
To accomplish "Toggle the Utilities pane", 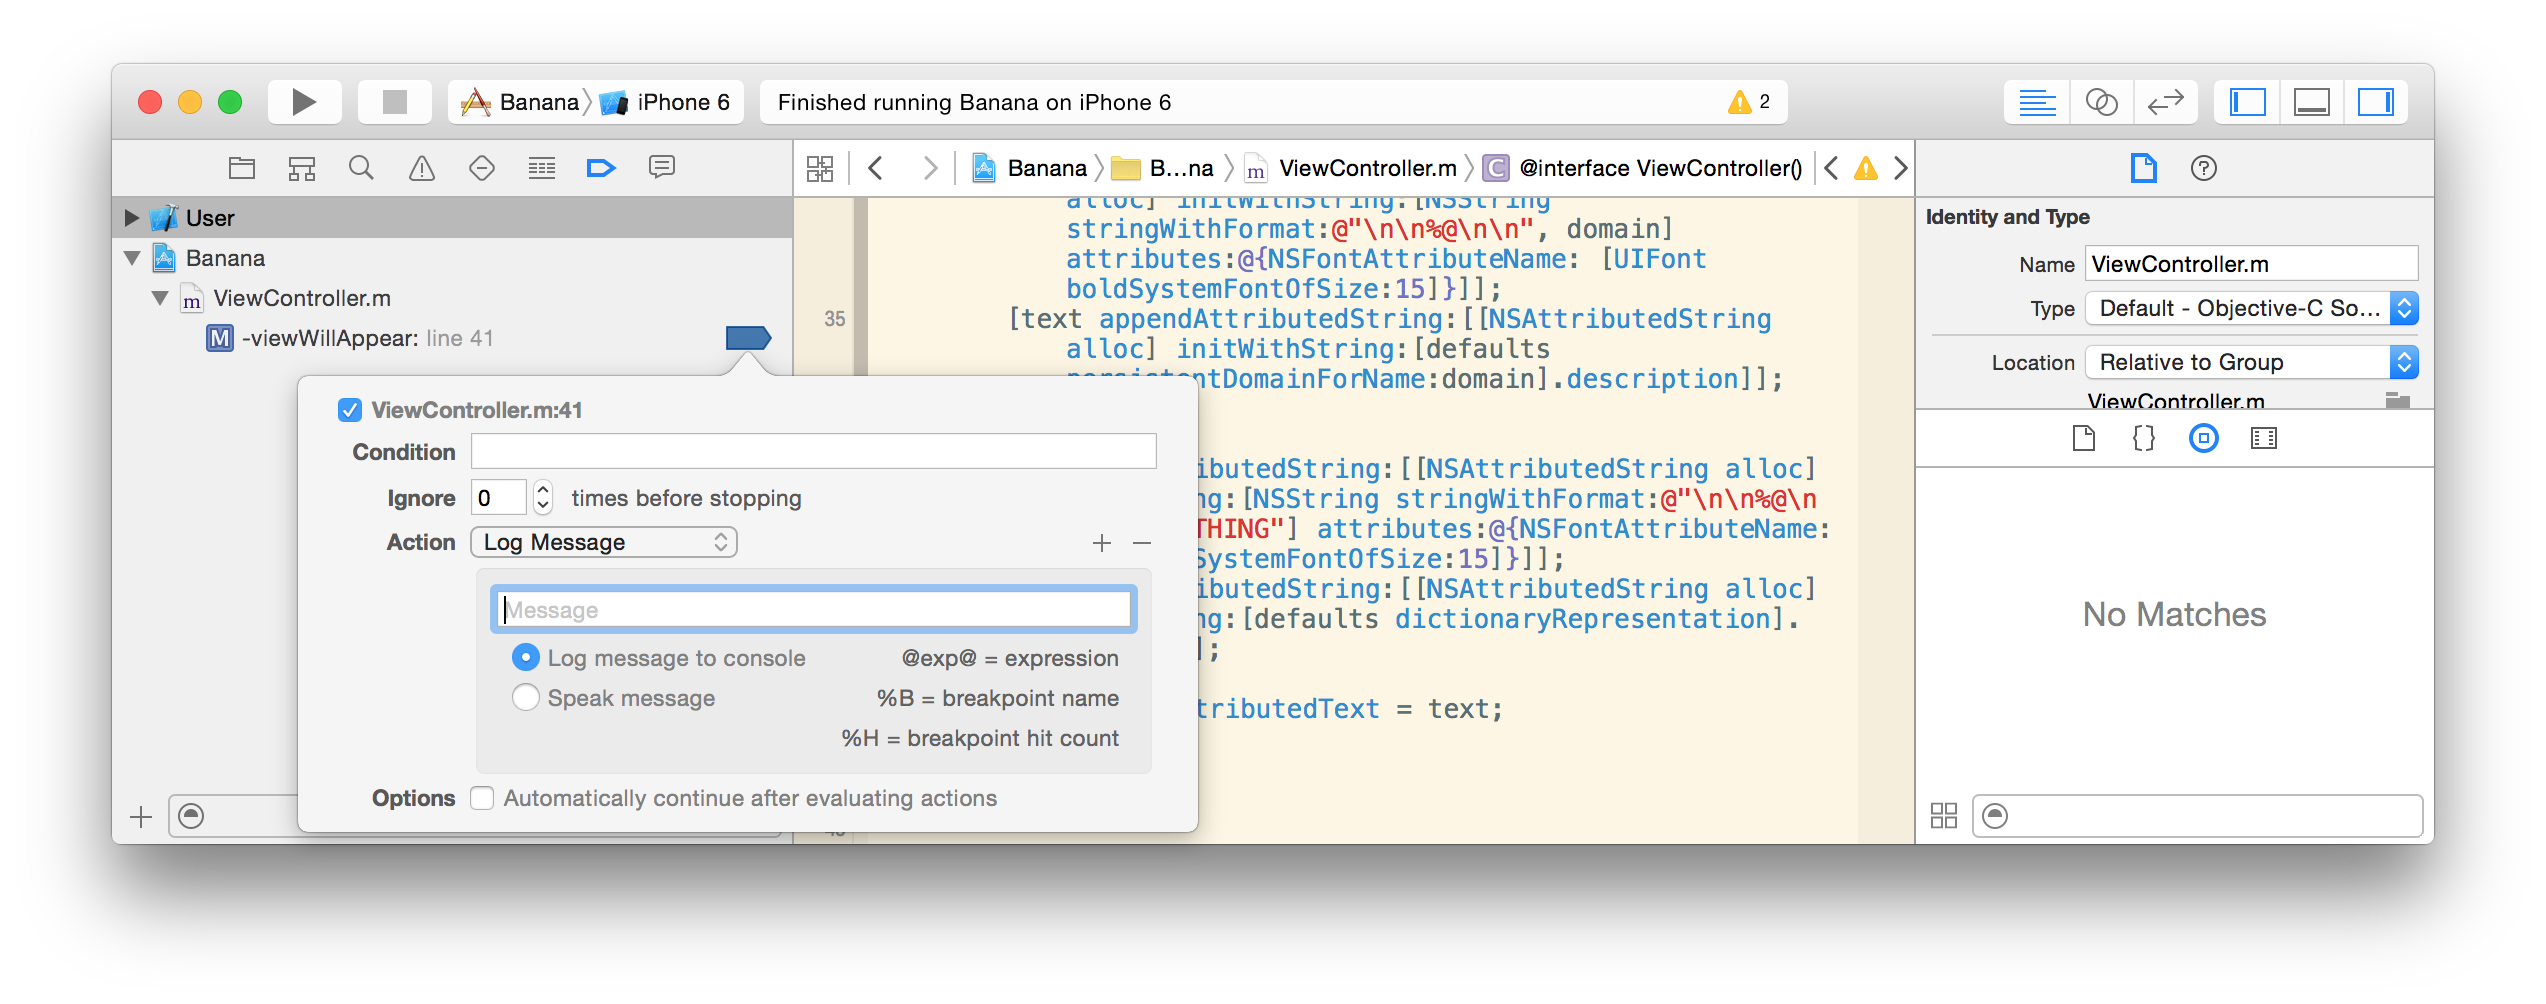I will tap(2375, 102).
